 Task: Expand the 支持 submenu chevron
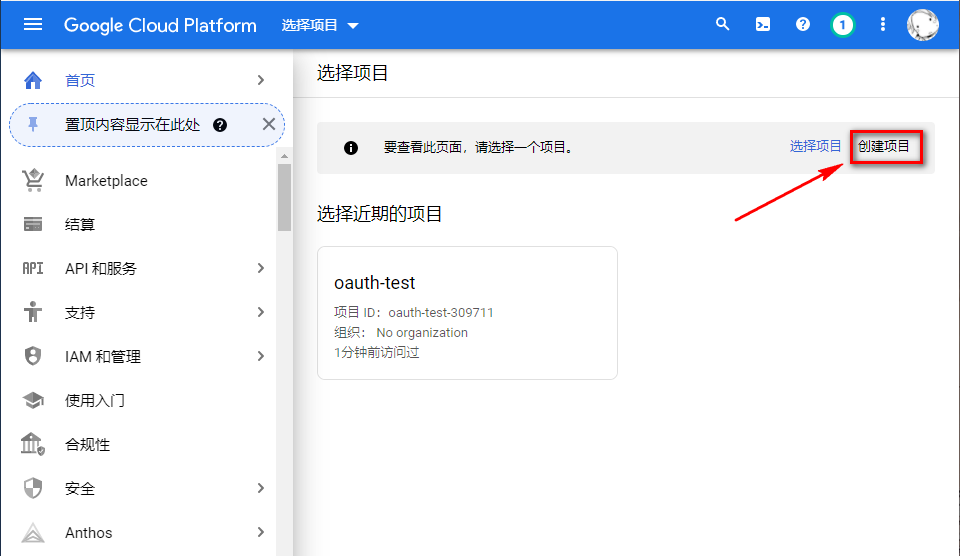click(x=261, y=312)
